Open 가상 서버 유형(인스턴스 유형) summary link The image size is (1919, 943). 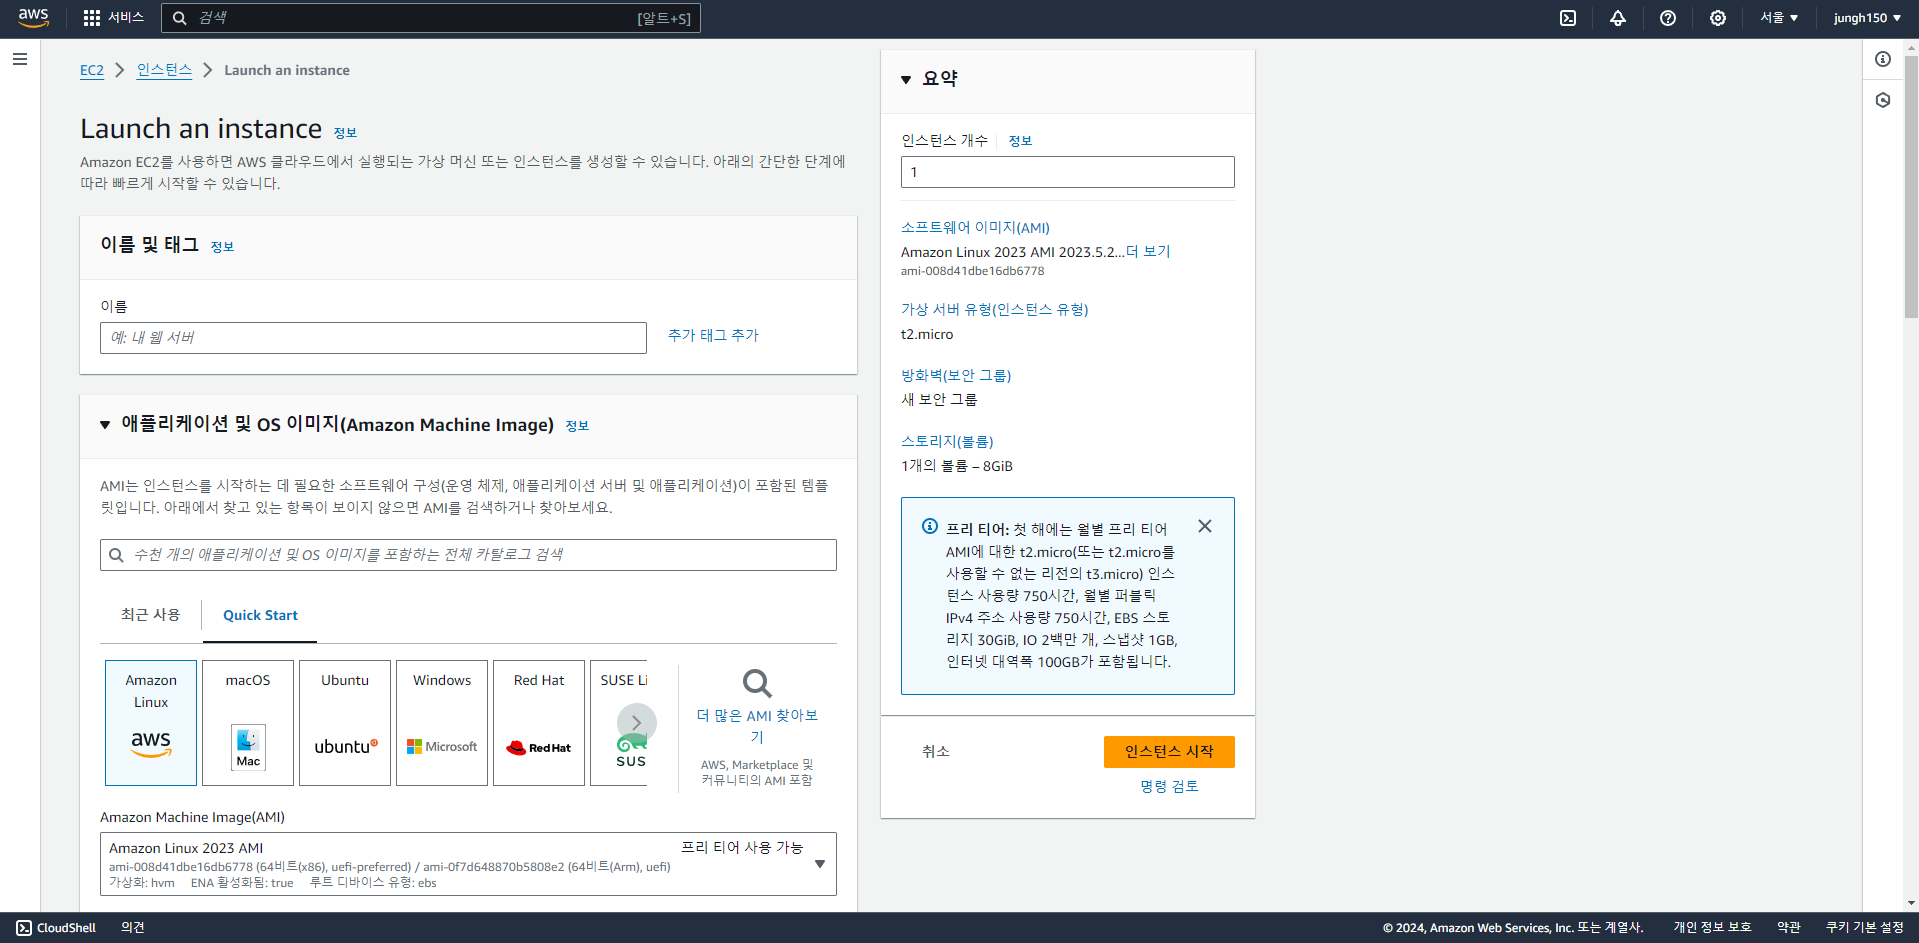tap(994, 310)
